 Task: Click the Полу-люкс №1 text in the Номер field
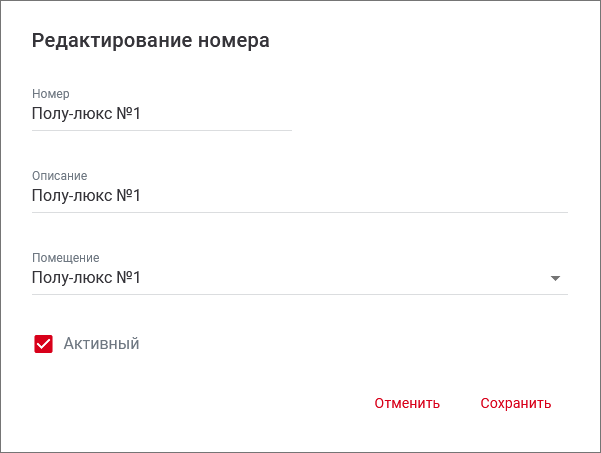pyautogui.click(x=86, y=114)
